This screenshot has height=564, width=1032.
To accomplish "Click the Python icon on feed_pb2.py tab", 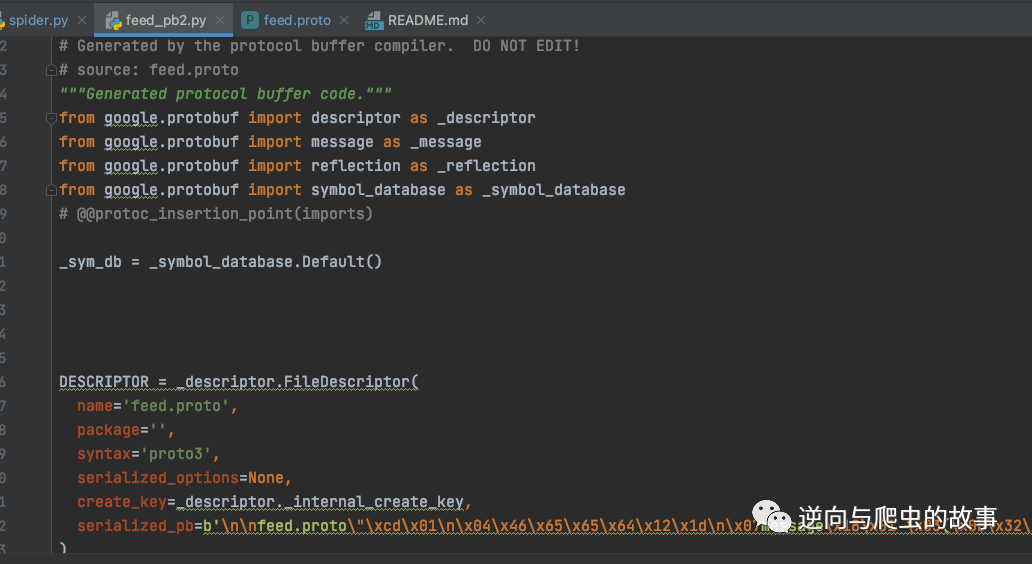I will coord(113,20).
